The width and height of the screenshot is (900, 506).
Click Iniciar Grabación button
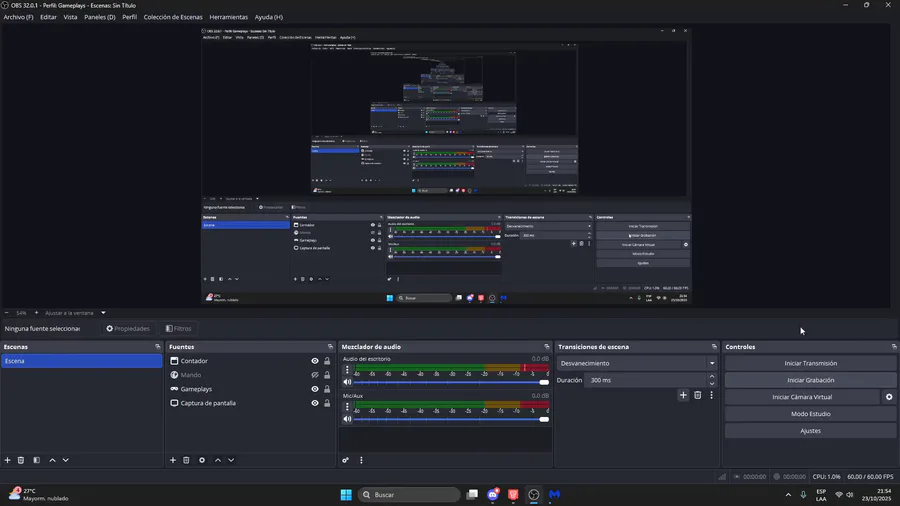pyautogui.click(x=810, y=380)
